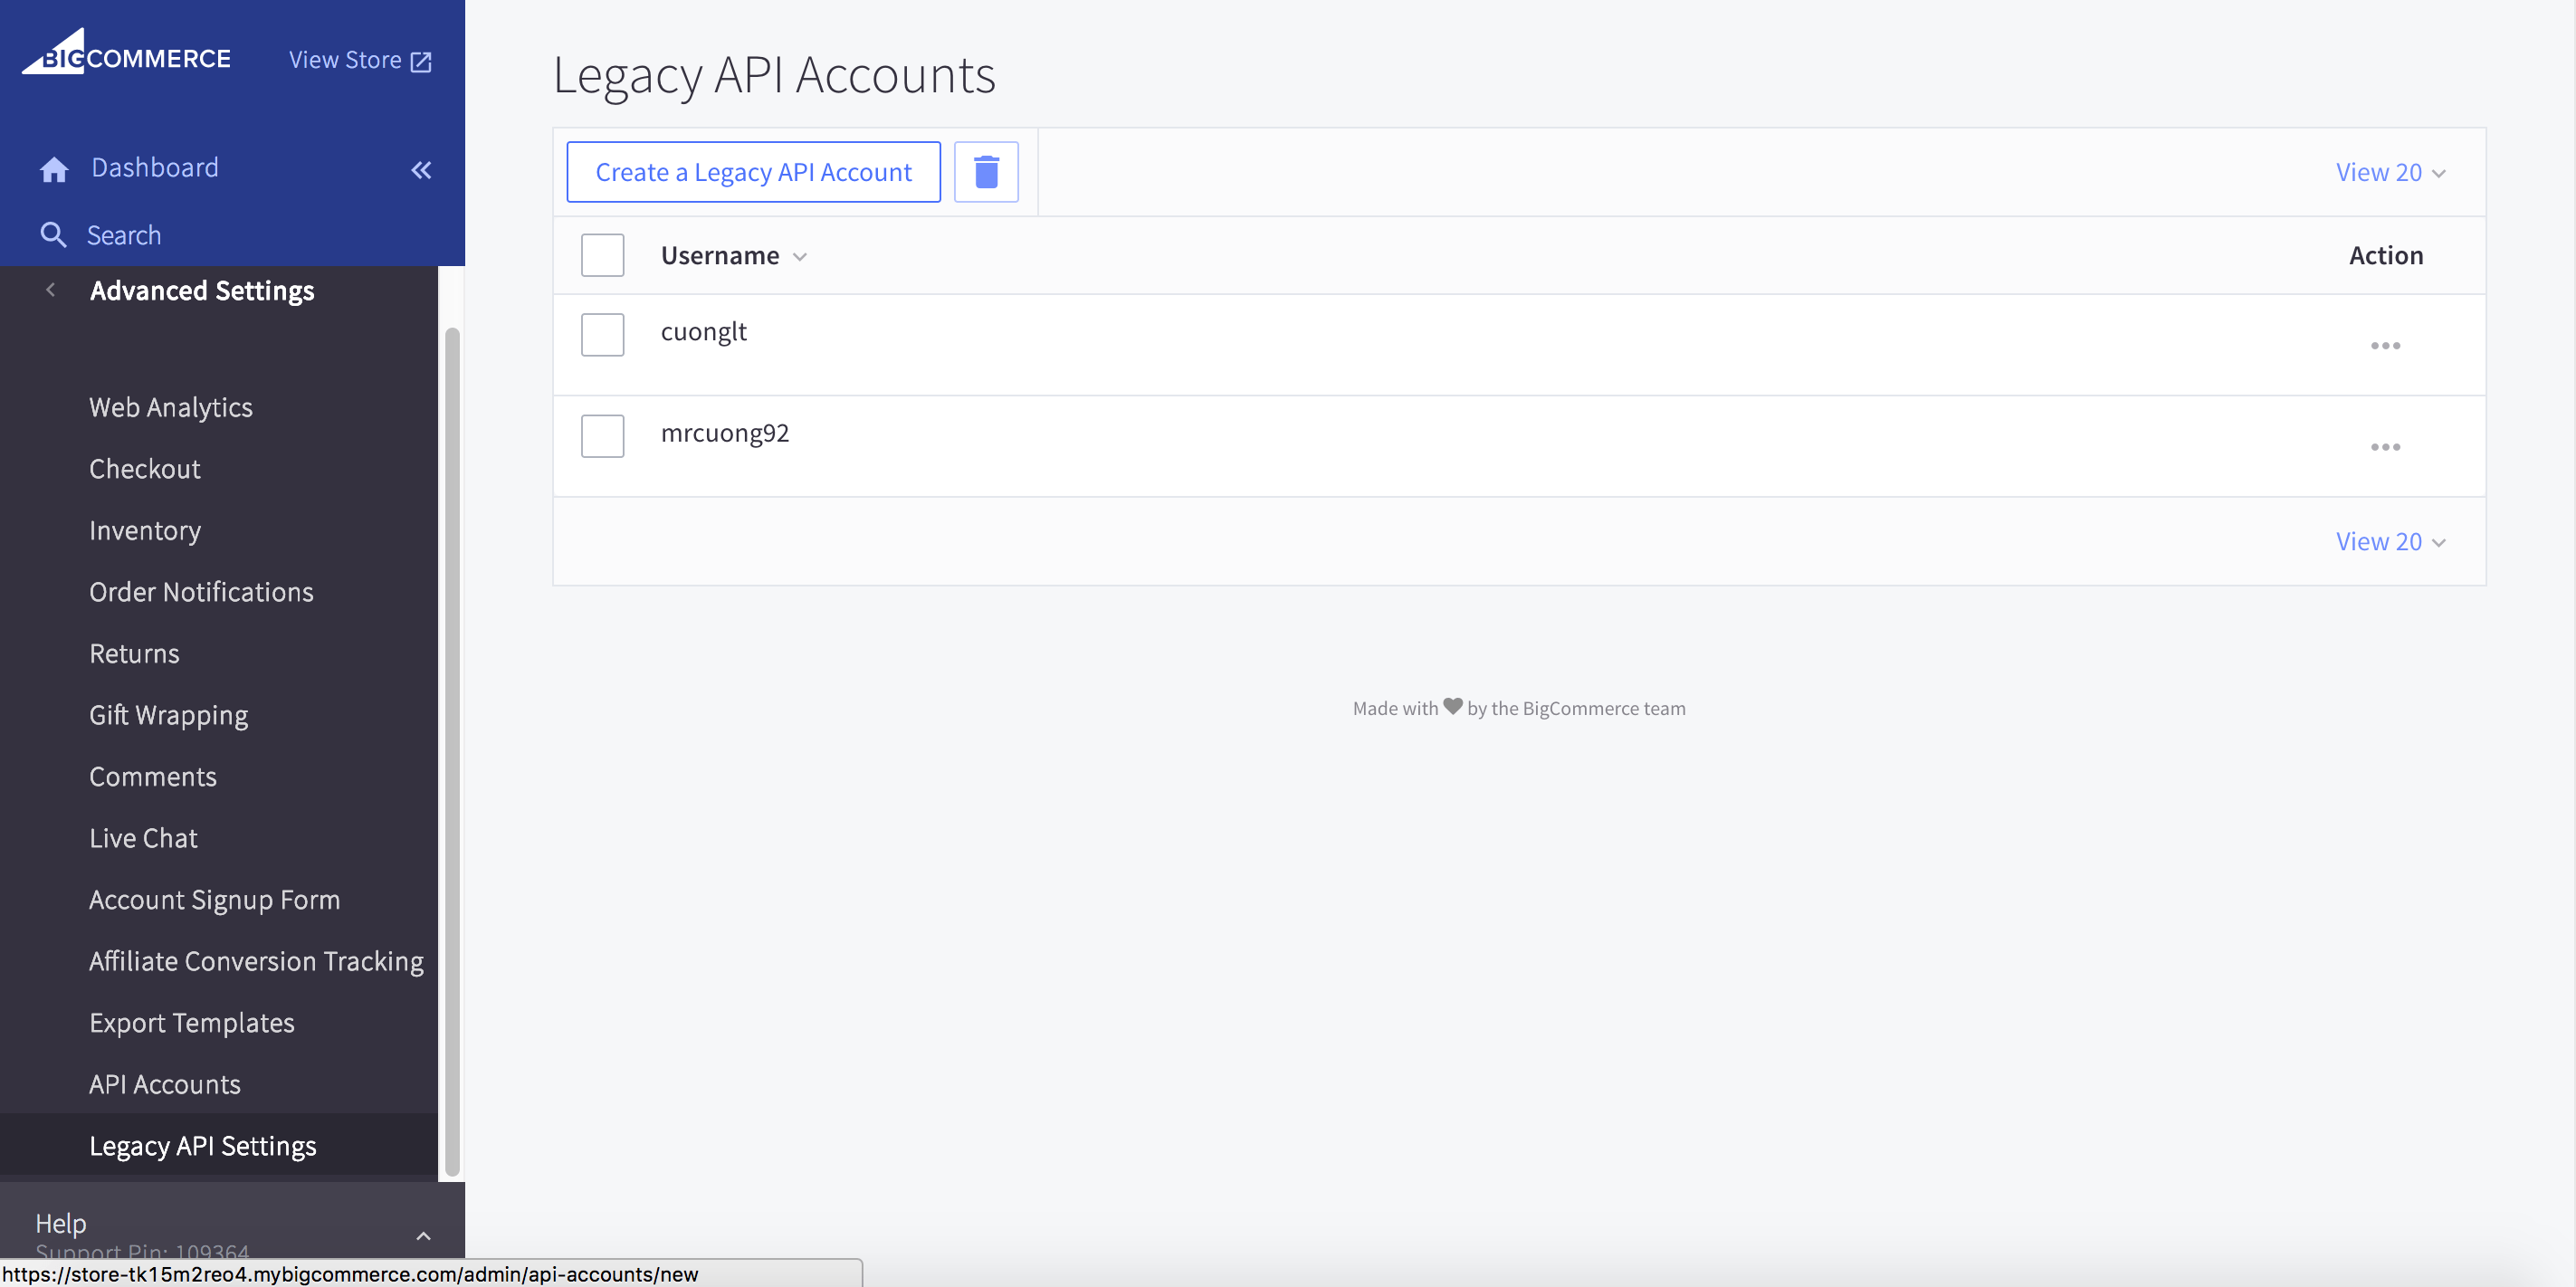Toggle the select-all header checkbox
The width and height of the screenshot is (2576, 1287).
[602, 255]
